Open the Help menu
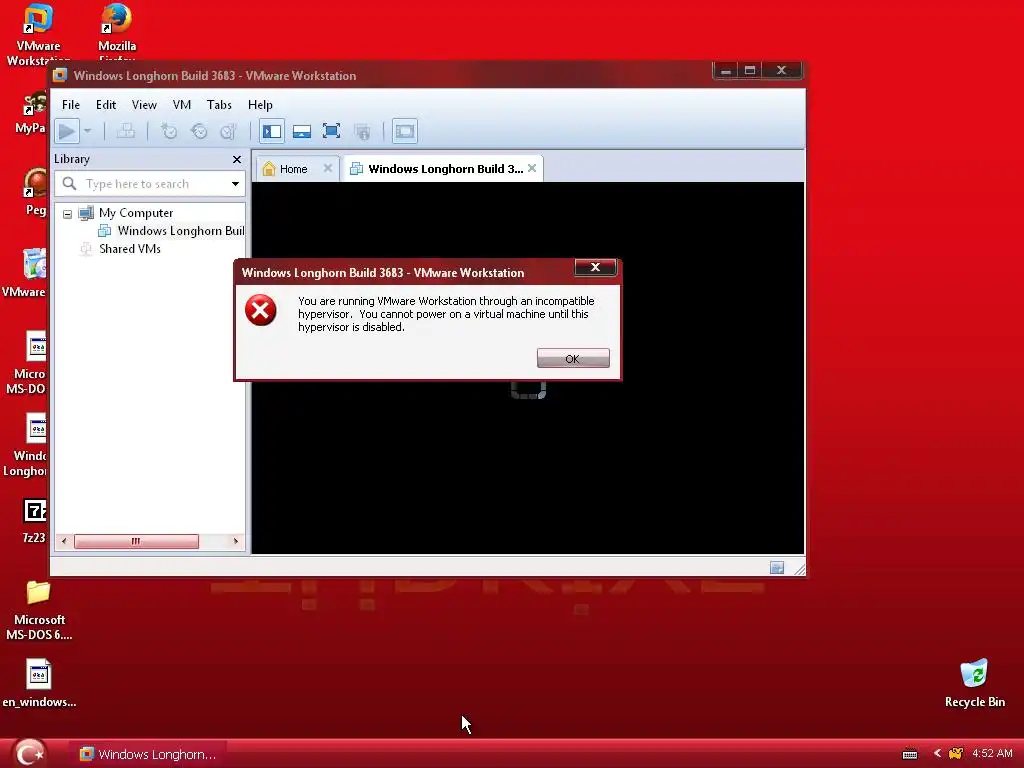This screenshot has width=1024, height=768. 260,104
